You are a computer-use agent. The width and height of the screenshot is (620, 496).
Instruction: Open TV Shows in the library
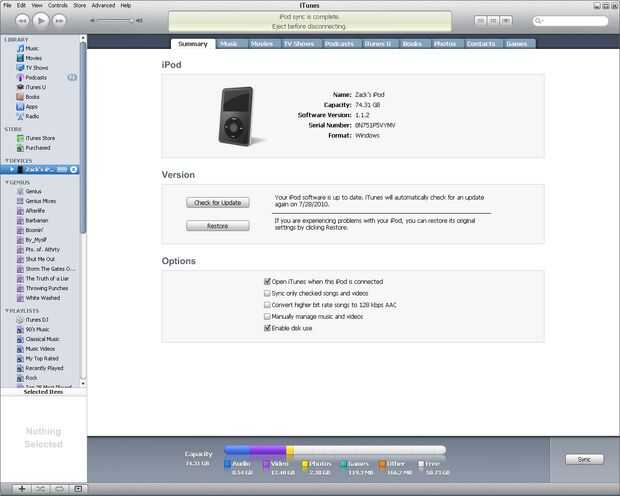coord(32,68)
